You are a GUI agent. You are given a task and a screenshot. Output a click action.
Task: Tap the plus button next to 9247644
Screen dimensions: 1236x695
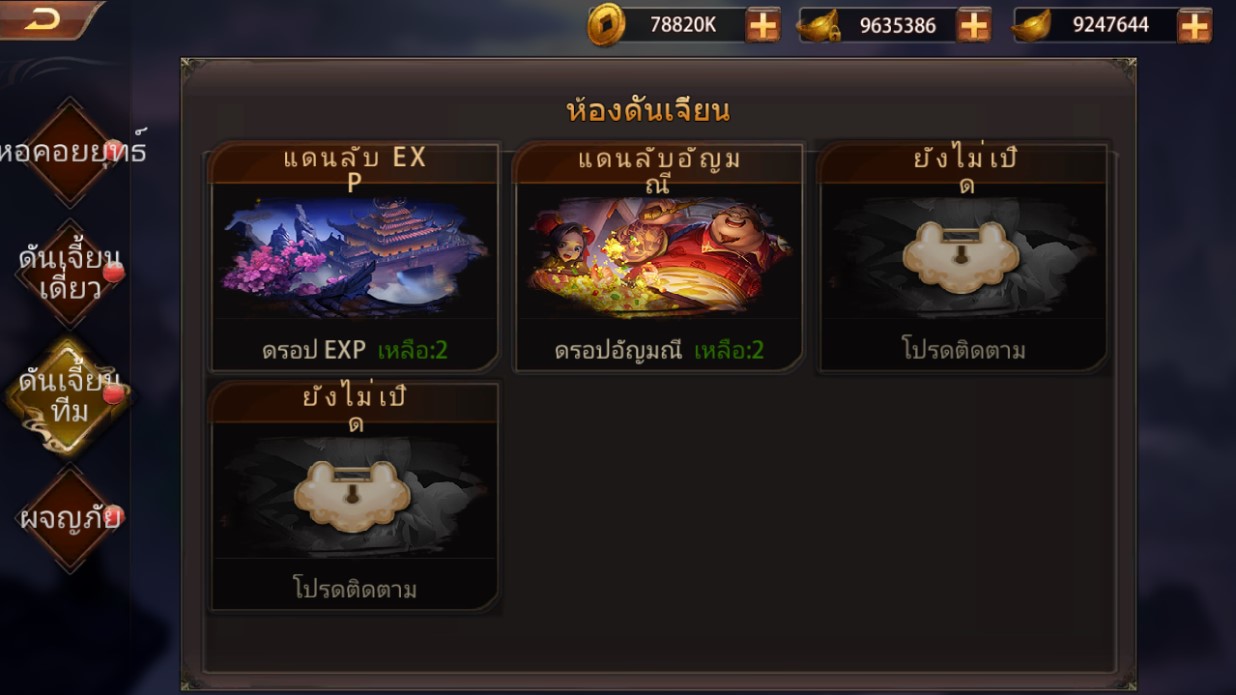pos(1193,25)
